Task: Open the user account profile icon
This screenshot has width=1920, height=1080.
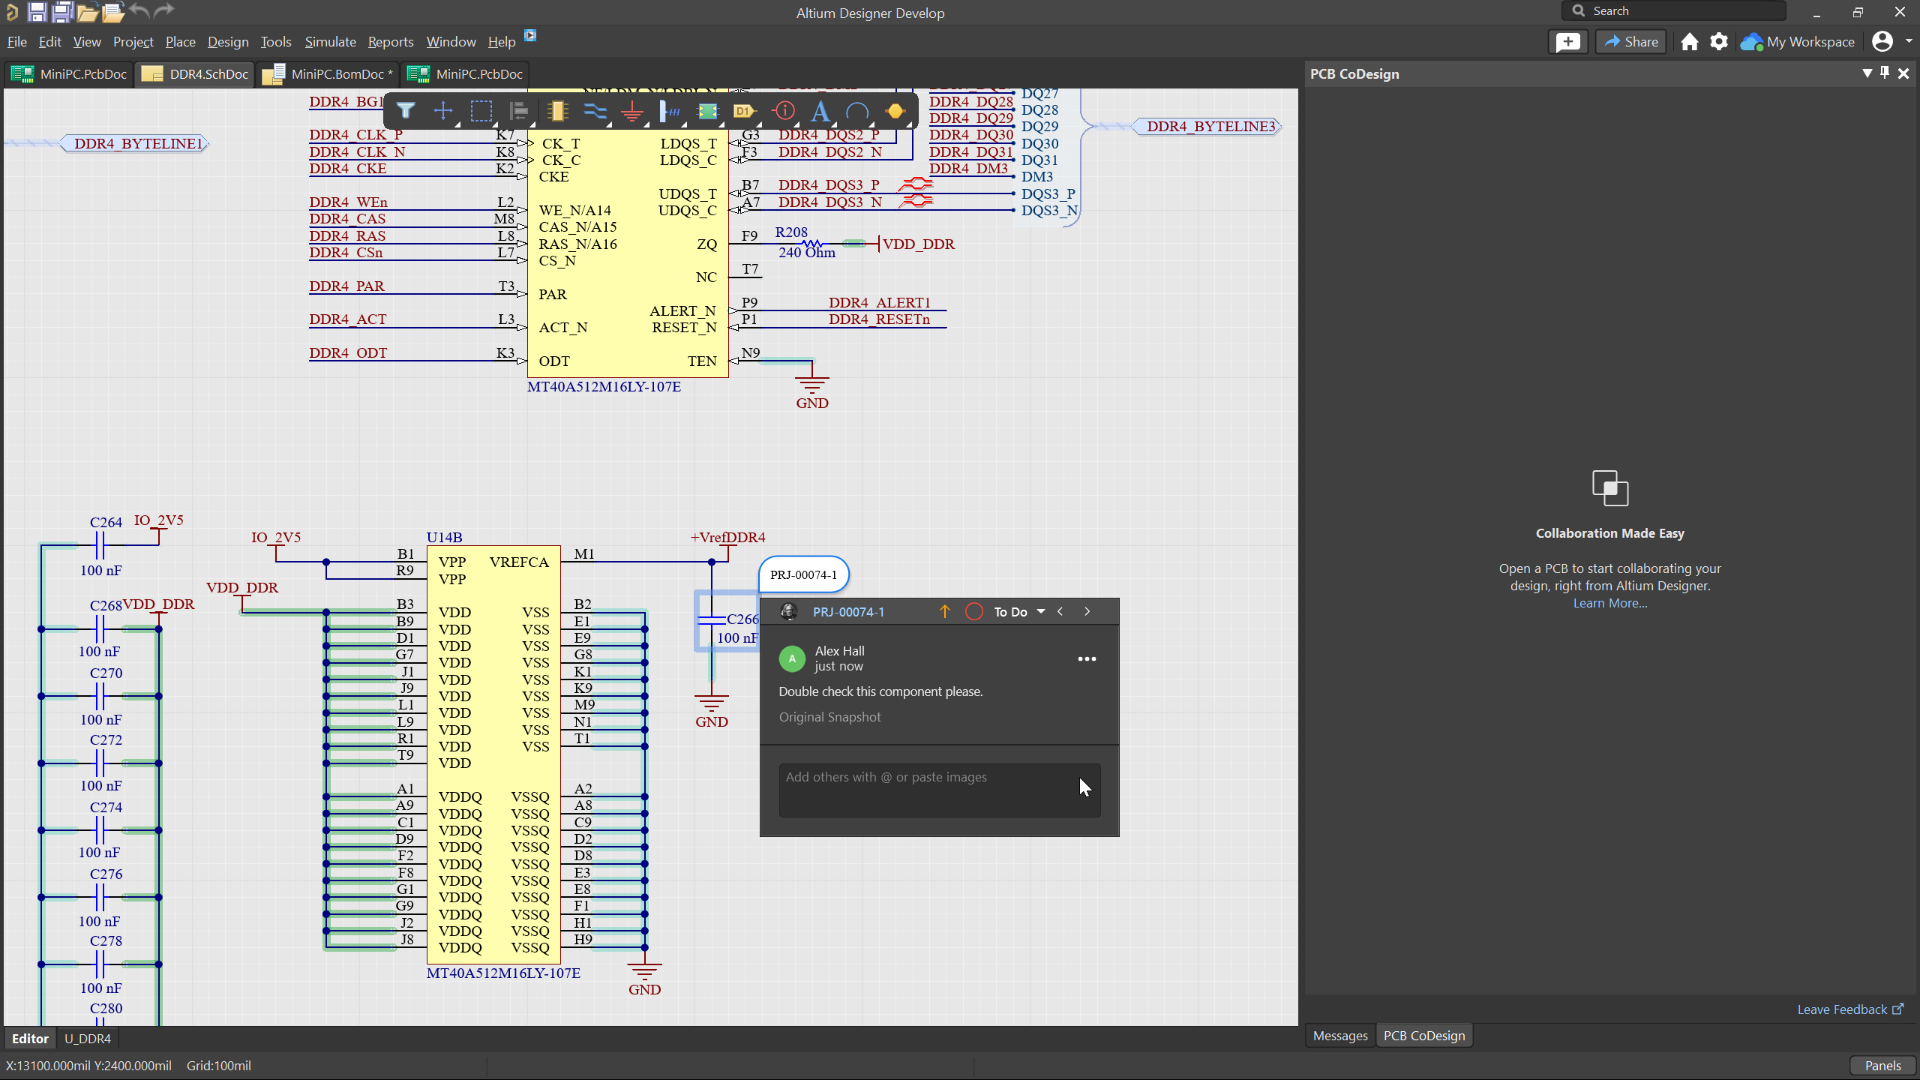Action: click(1882, 42)
